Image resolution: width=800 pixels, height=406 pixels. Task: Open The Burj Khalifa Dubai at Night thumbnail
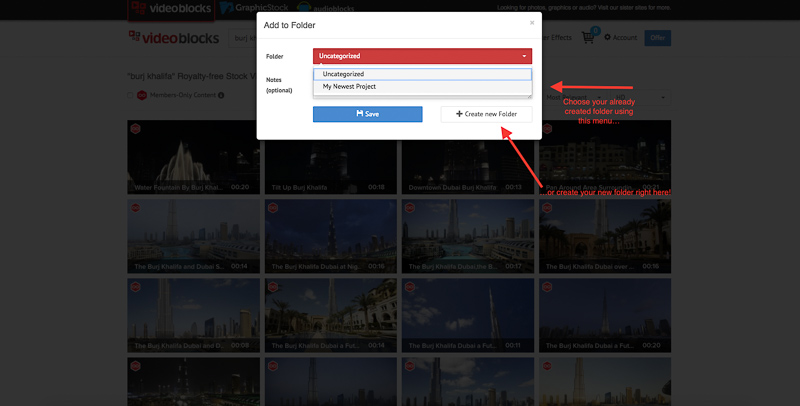[331, 236]
